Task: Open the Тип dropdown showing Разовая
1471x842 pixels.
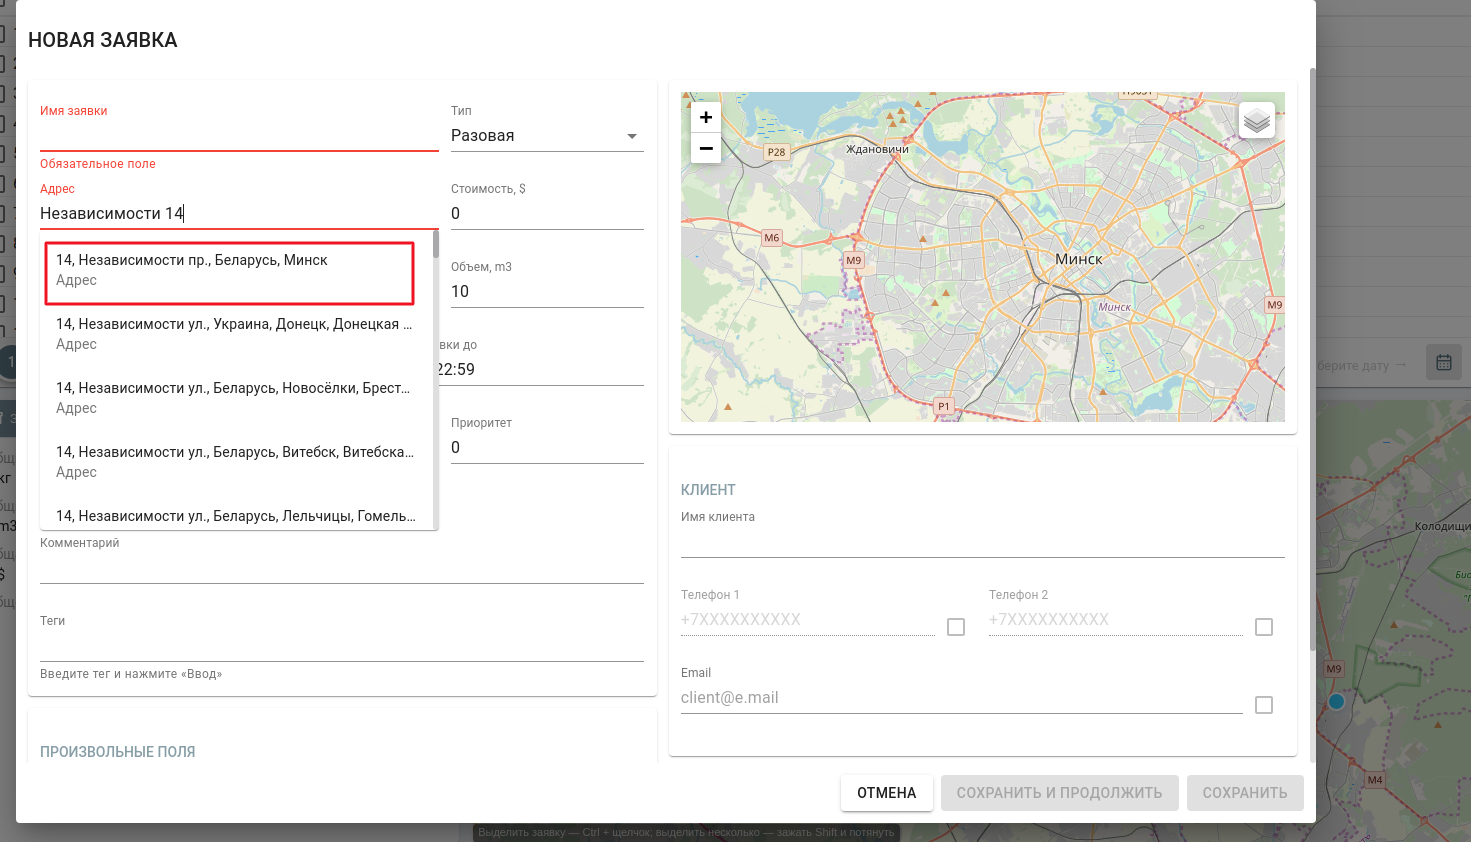Action: (546, 136)
